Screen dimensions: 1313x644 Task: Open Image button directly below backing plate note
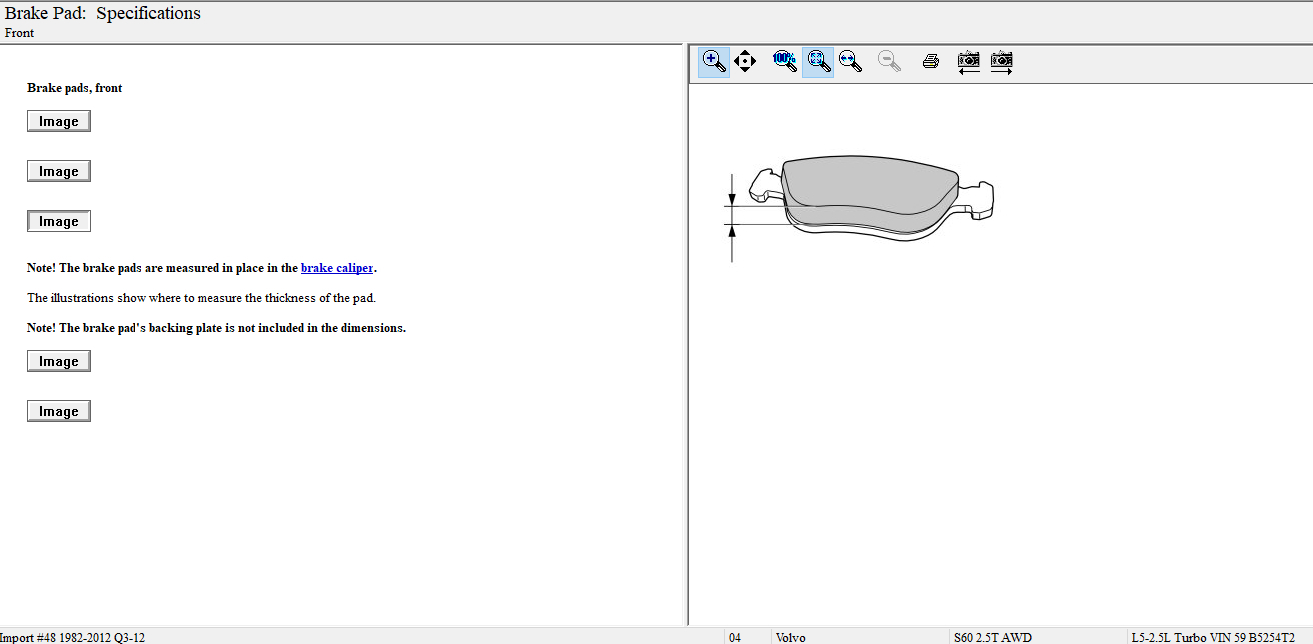click(59, 361)
